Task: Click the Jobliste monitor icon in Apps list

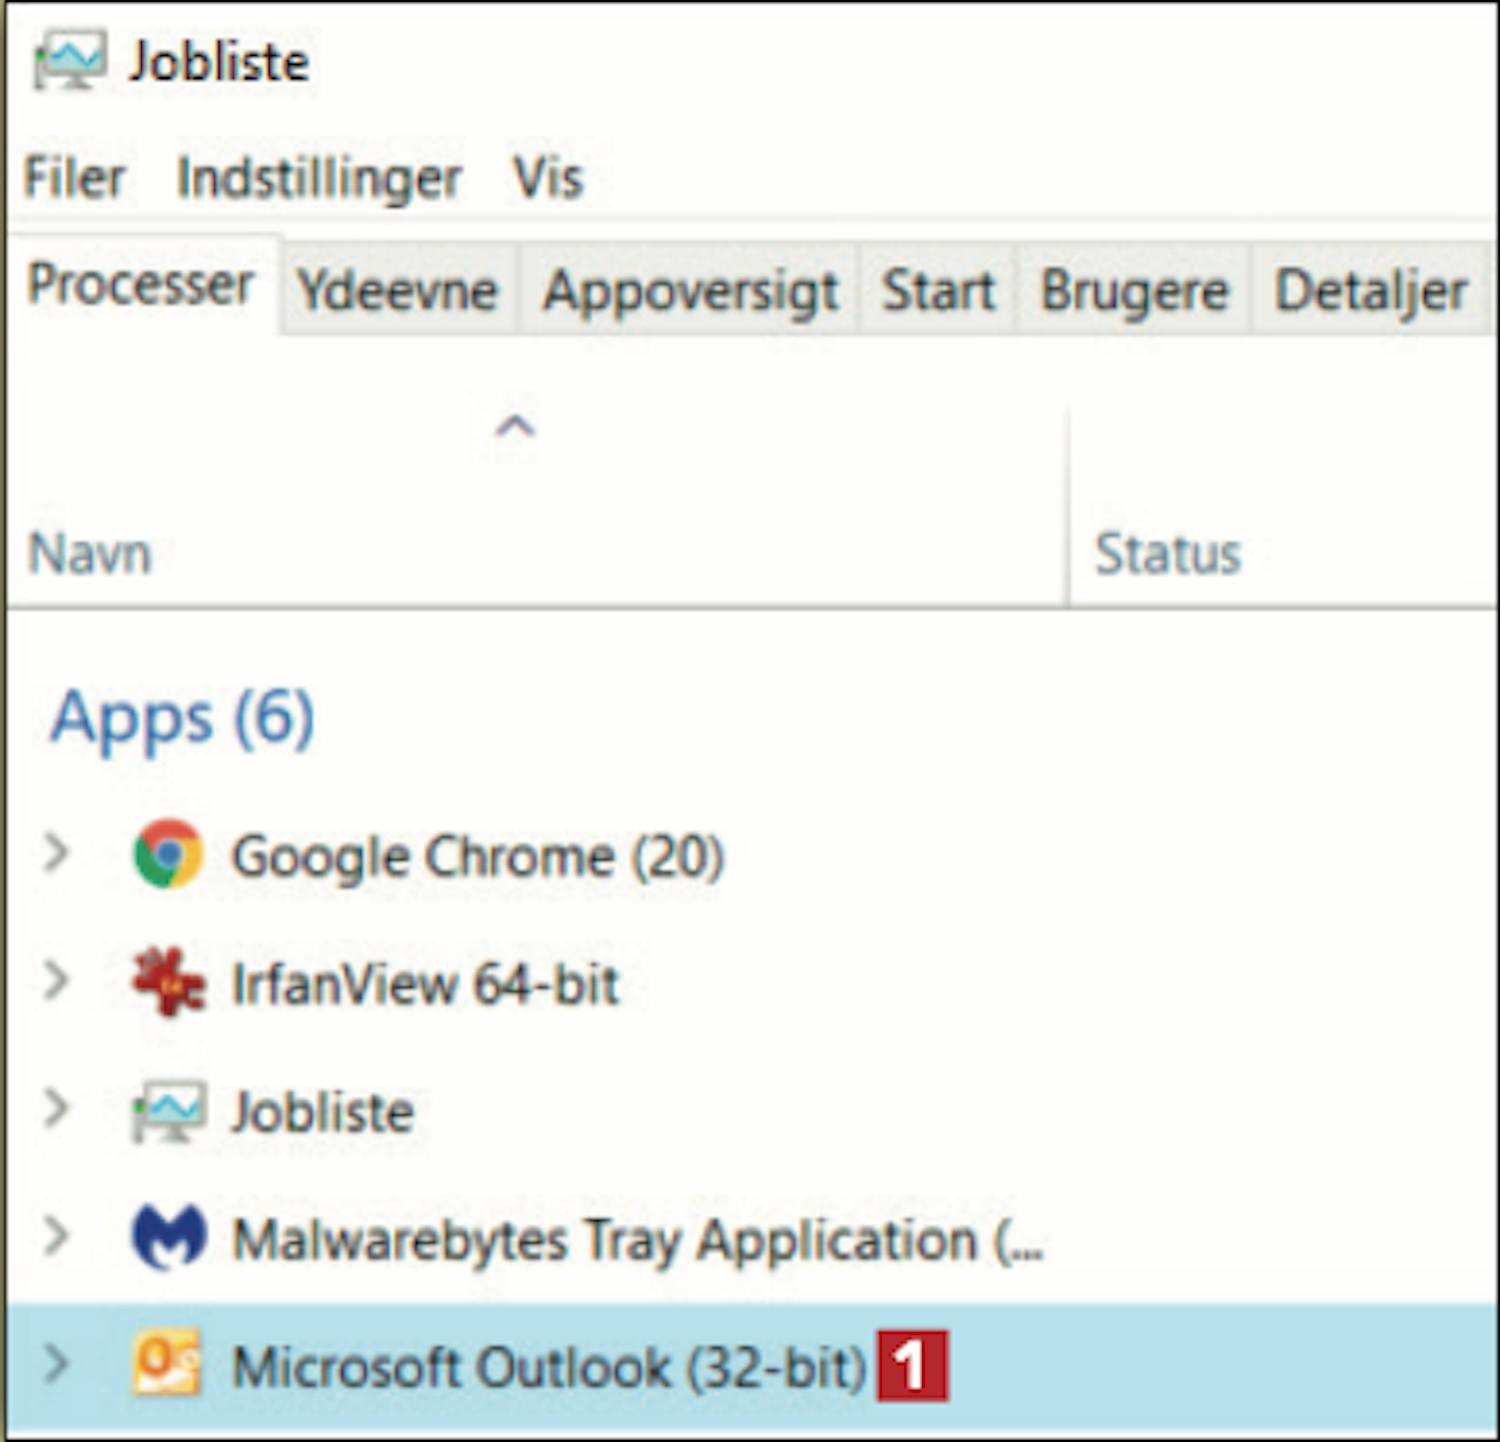Action: (169, 1111)
